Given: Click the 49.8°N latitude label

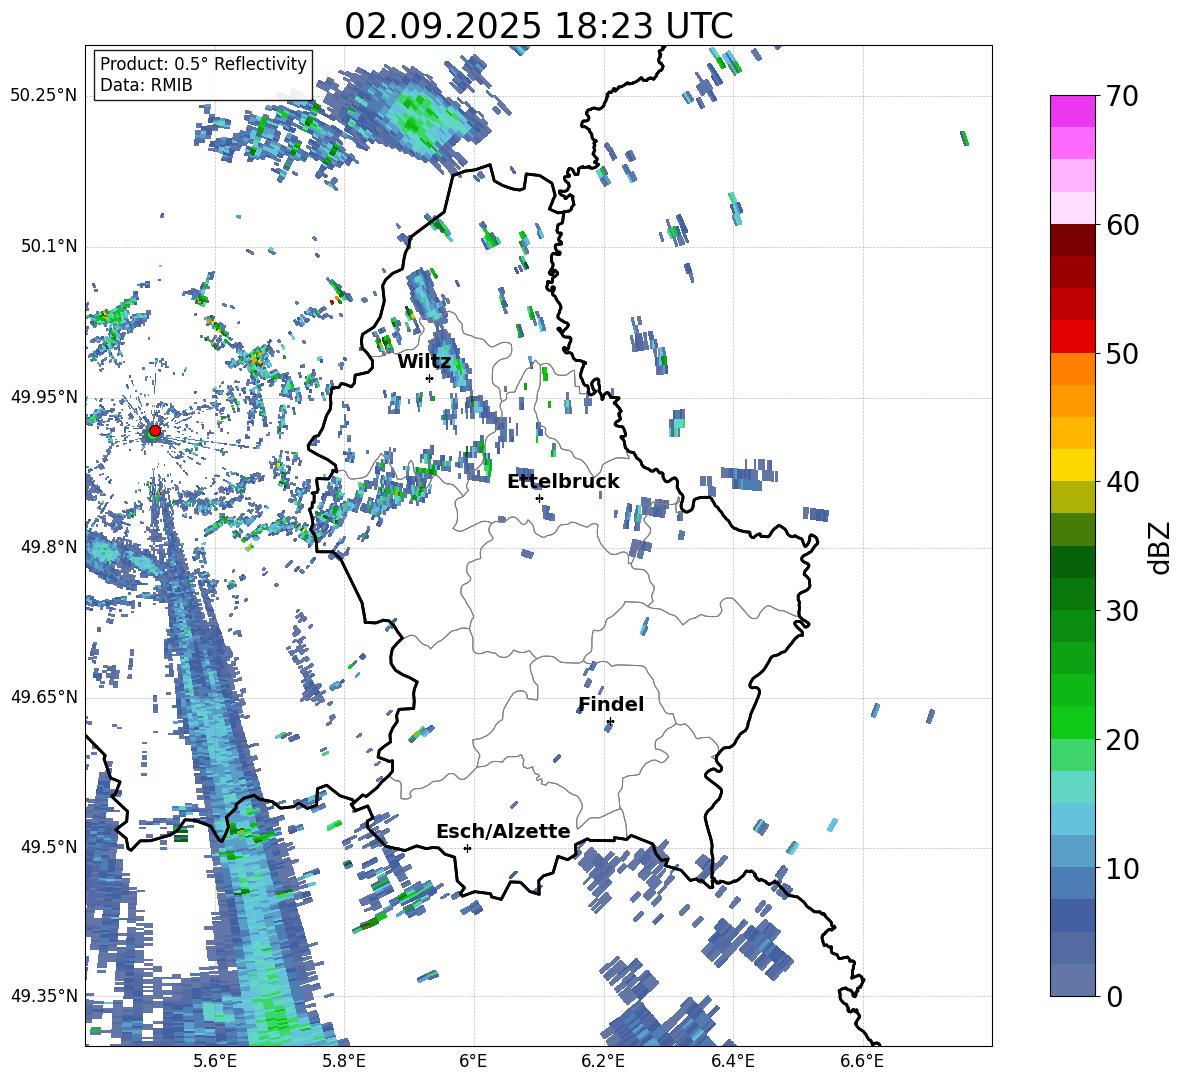Looking at the screenshot, I should pos(48,547).
